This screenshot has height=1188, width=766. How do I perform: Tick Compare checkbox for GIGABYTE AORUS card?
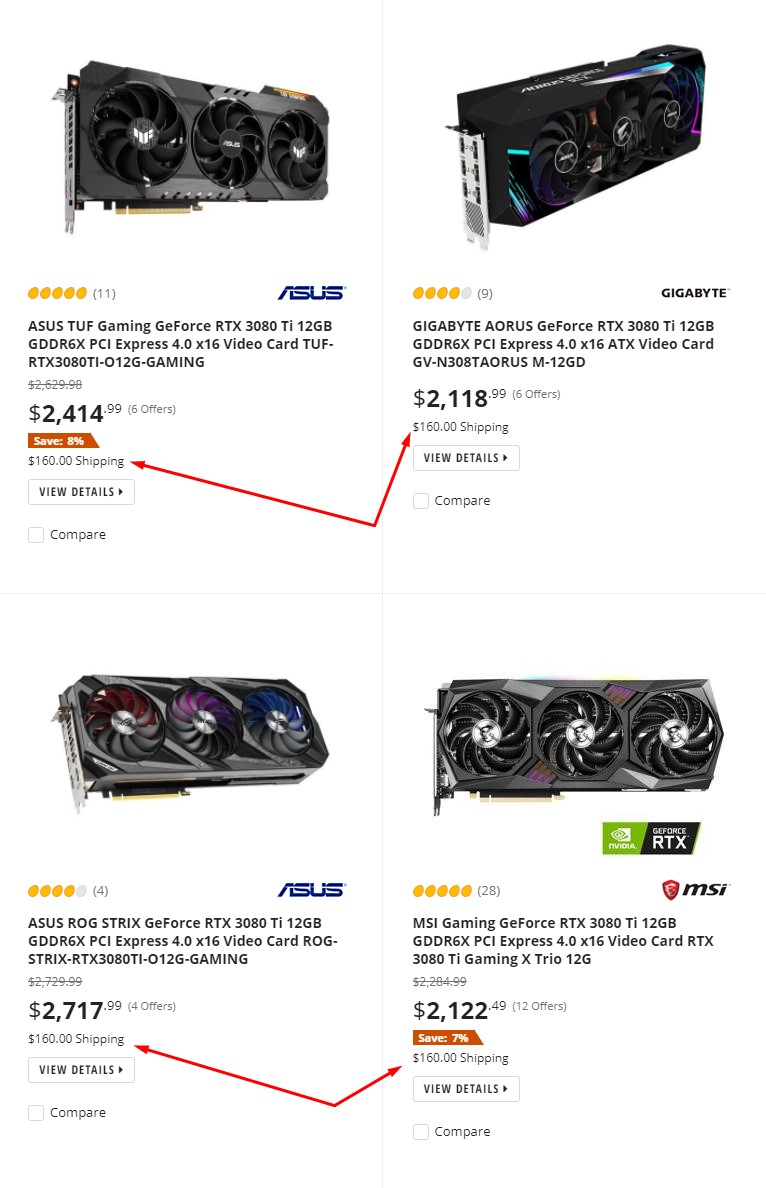pos(421,501)
